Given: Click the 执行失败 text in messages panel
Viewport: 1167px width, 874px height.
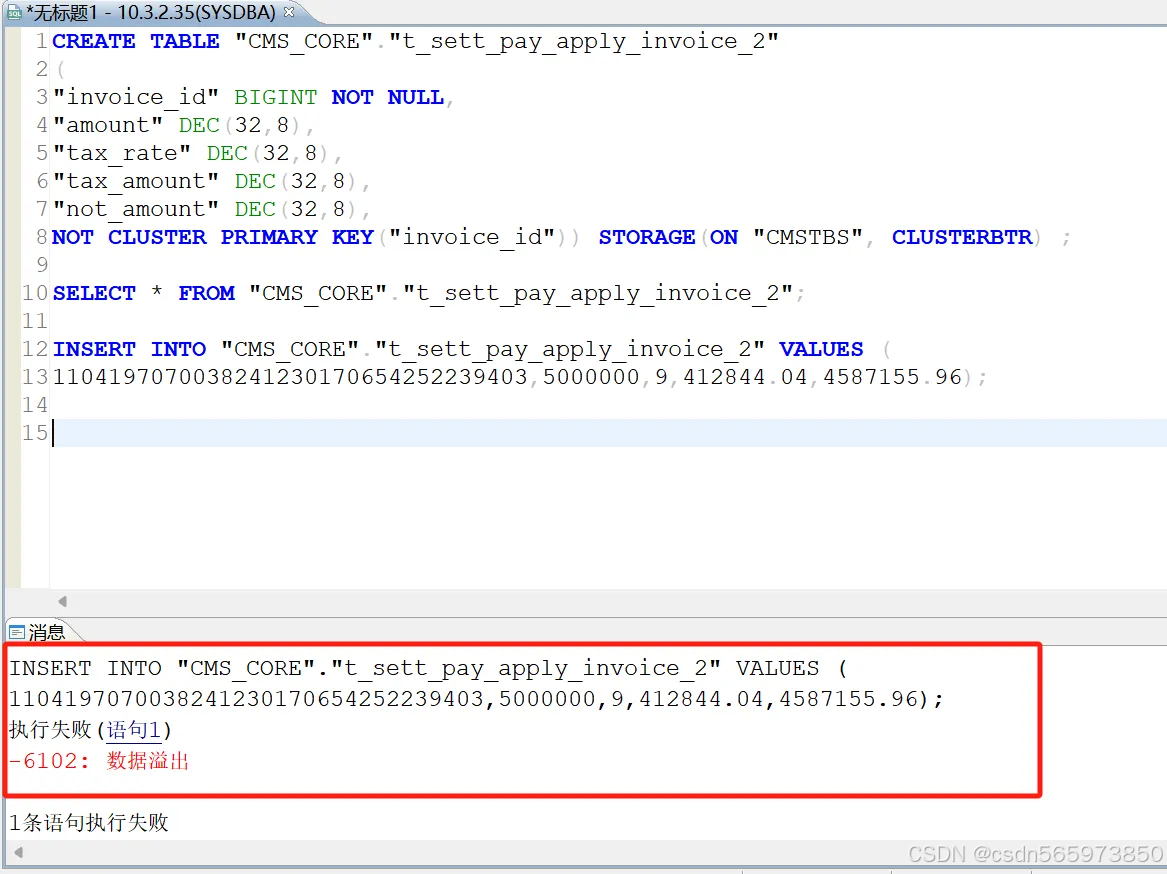Looking at the screenshot, I should coord(50,730).
